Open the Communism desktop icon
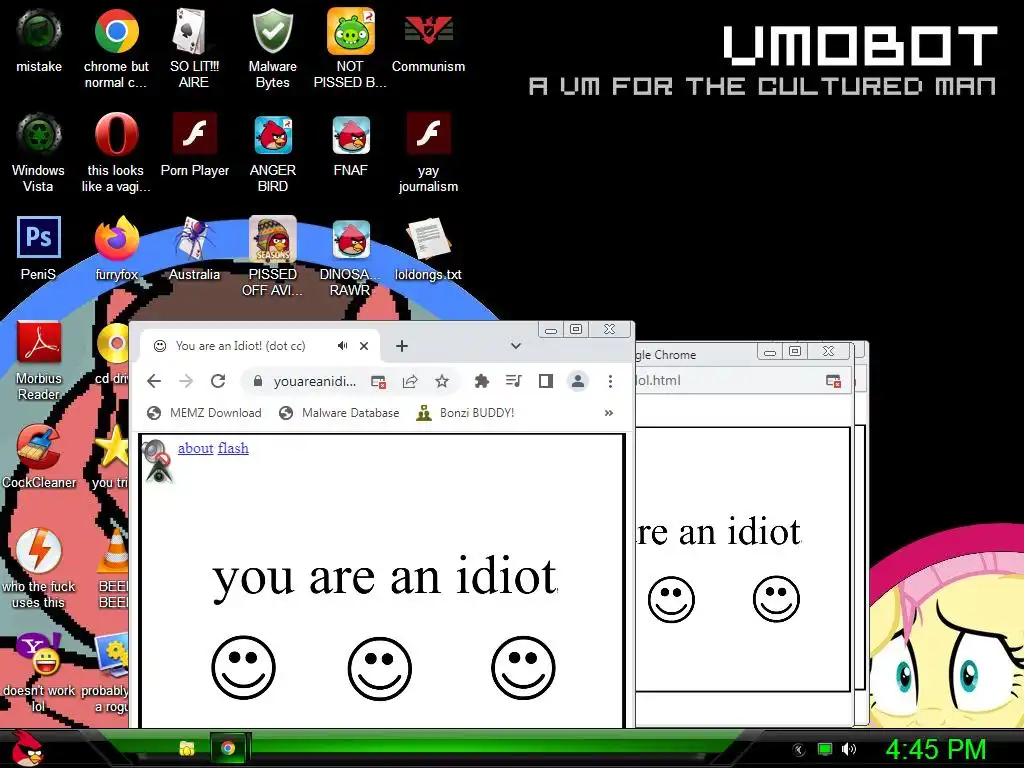1024x768 pixels. click(x=428, y=41)
